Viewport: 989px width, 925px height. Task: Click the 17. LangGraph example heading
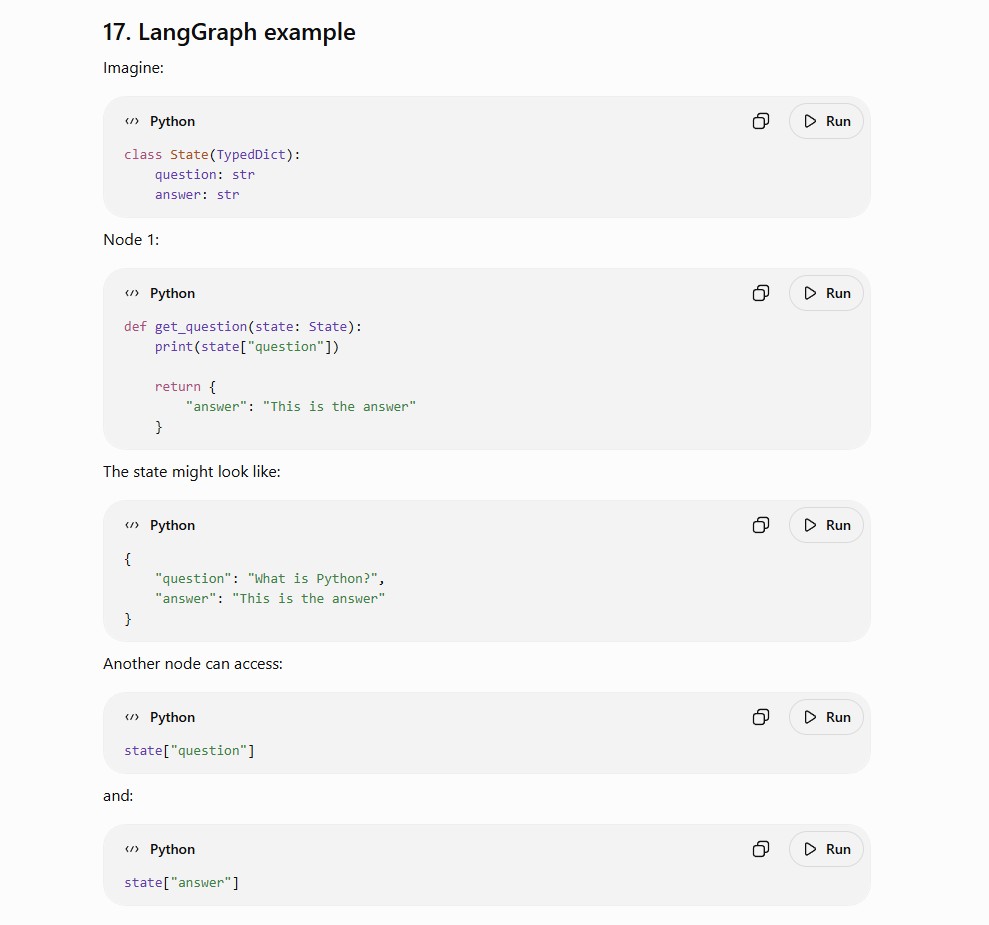click(x=229, y=32)
